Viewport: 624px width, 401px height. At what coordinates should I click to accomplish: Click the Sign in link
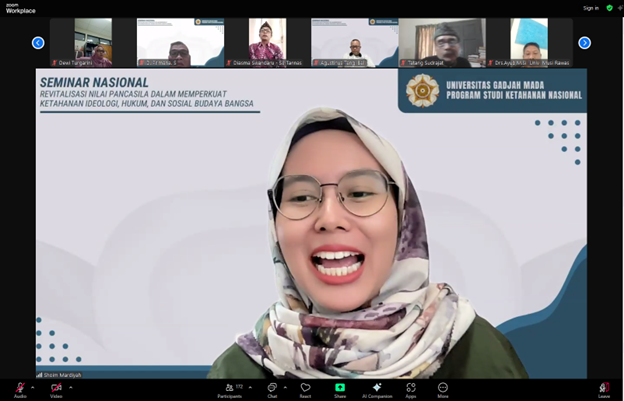[590, 8]
